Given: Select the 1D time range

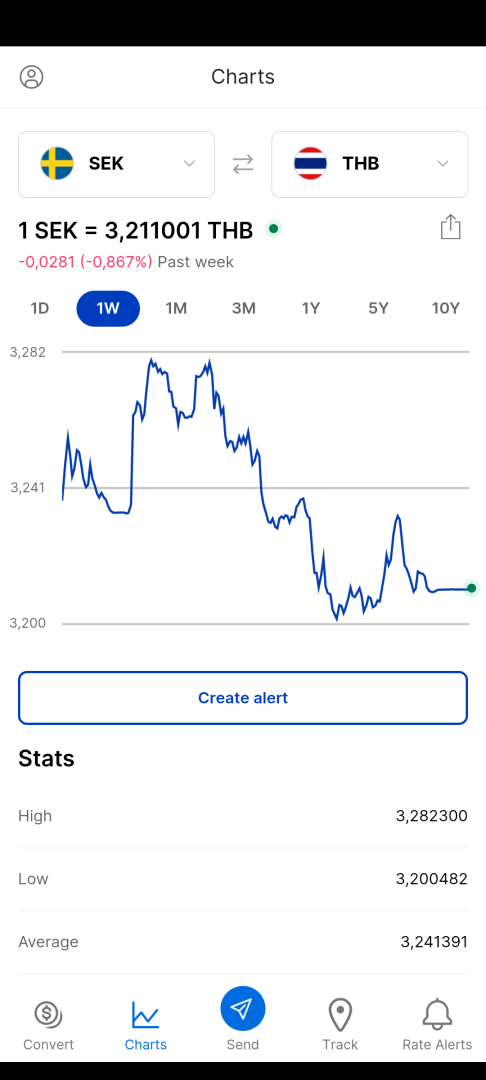Looking at the screenshot, I should click(x=40, y=308).
